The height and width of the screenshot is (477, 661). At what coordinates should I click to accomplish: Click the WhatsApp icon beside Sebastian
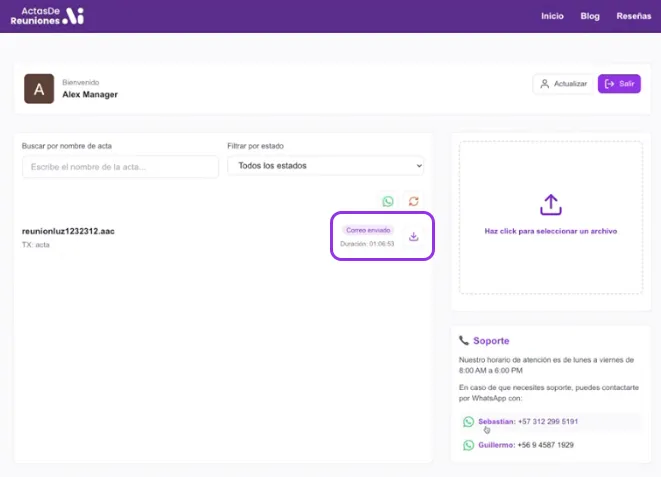(x=468, y=422)
